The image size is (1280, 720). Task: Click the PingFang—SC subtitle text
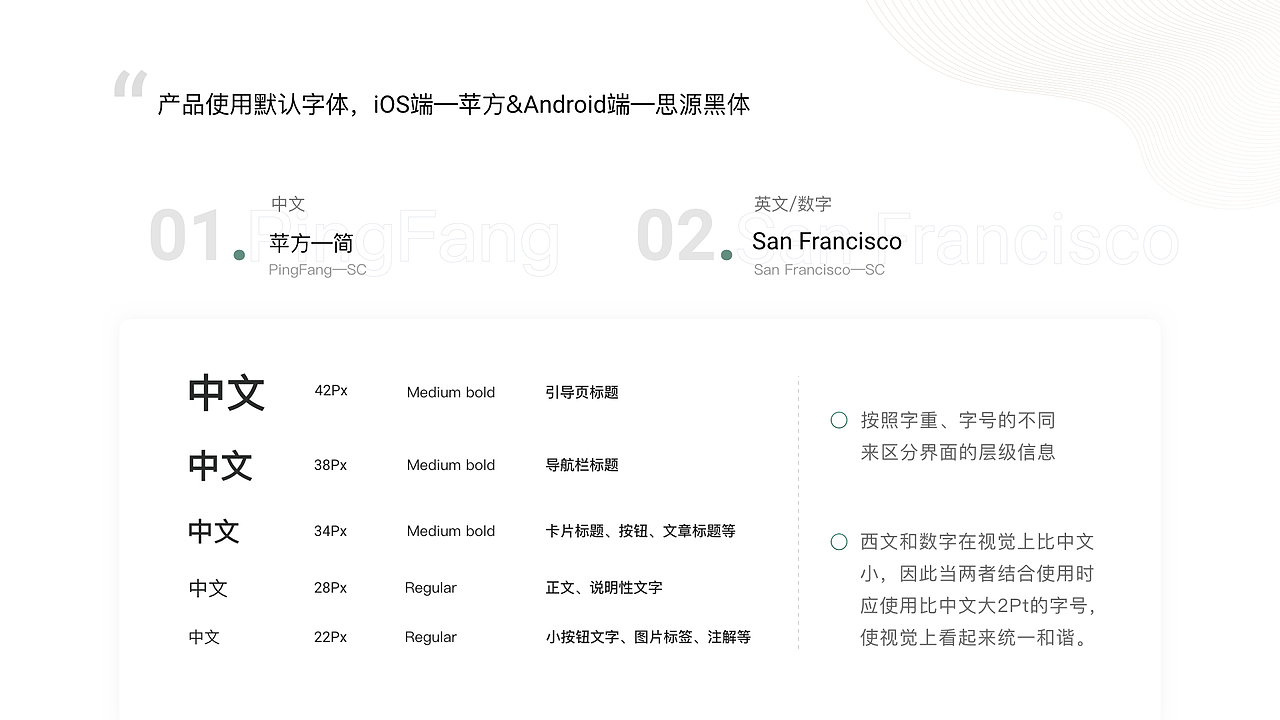pos(317,270)
